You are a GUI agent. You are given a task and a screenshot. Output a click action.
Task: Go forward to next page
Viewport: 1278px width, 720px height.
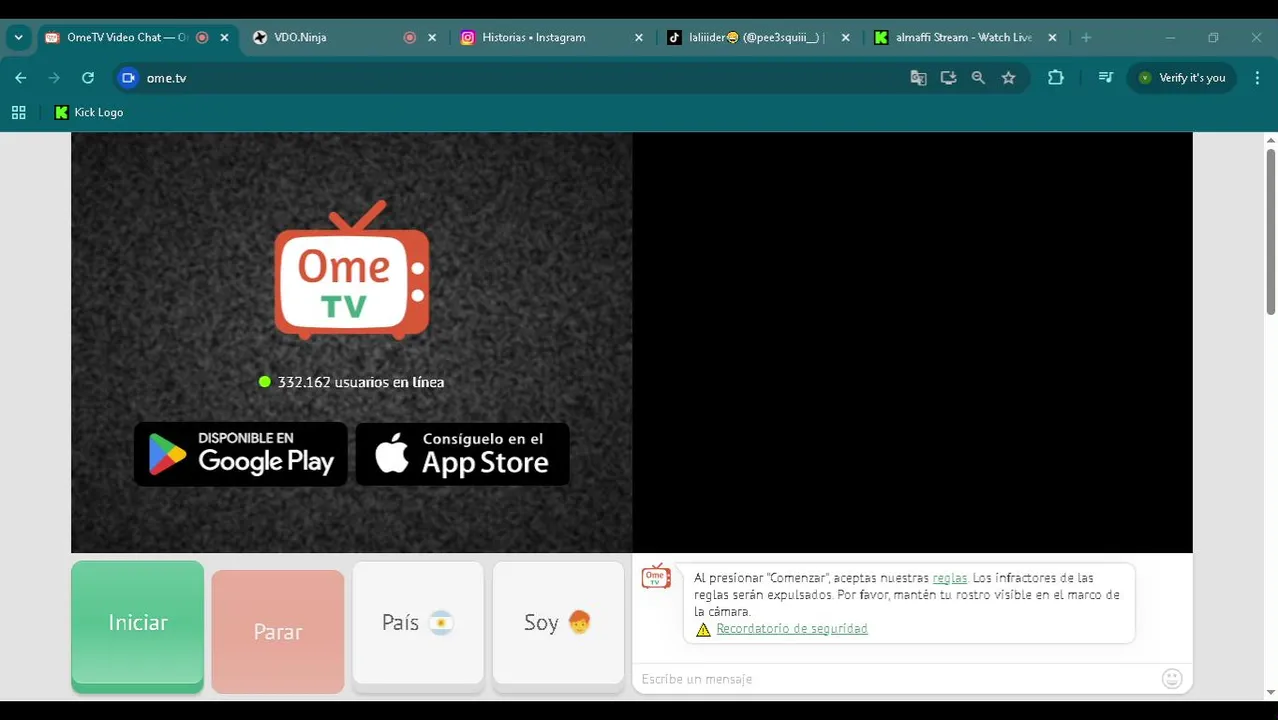click(x=54, y=78)
